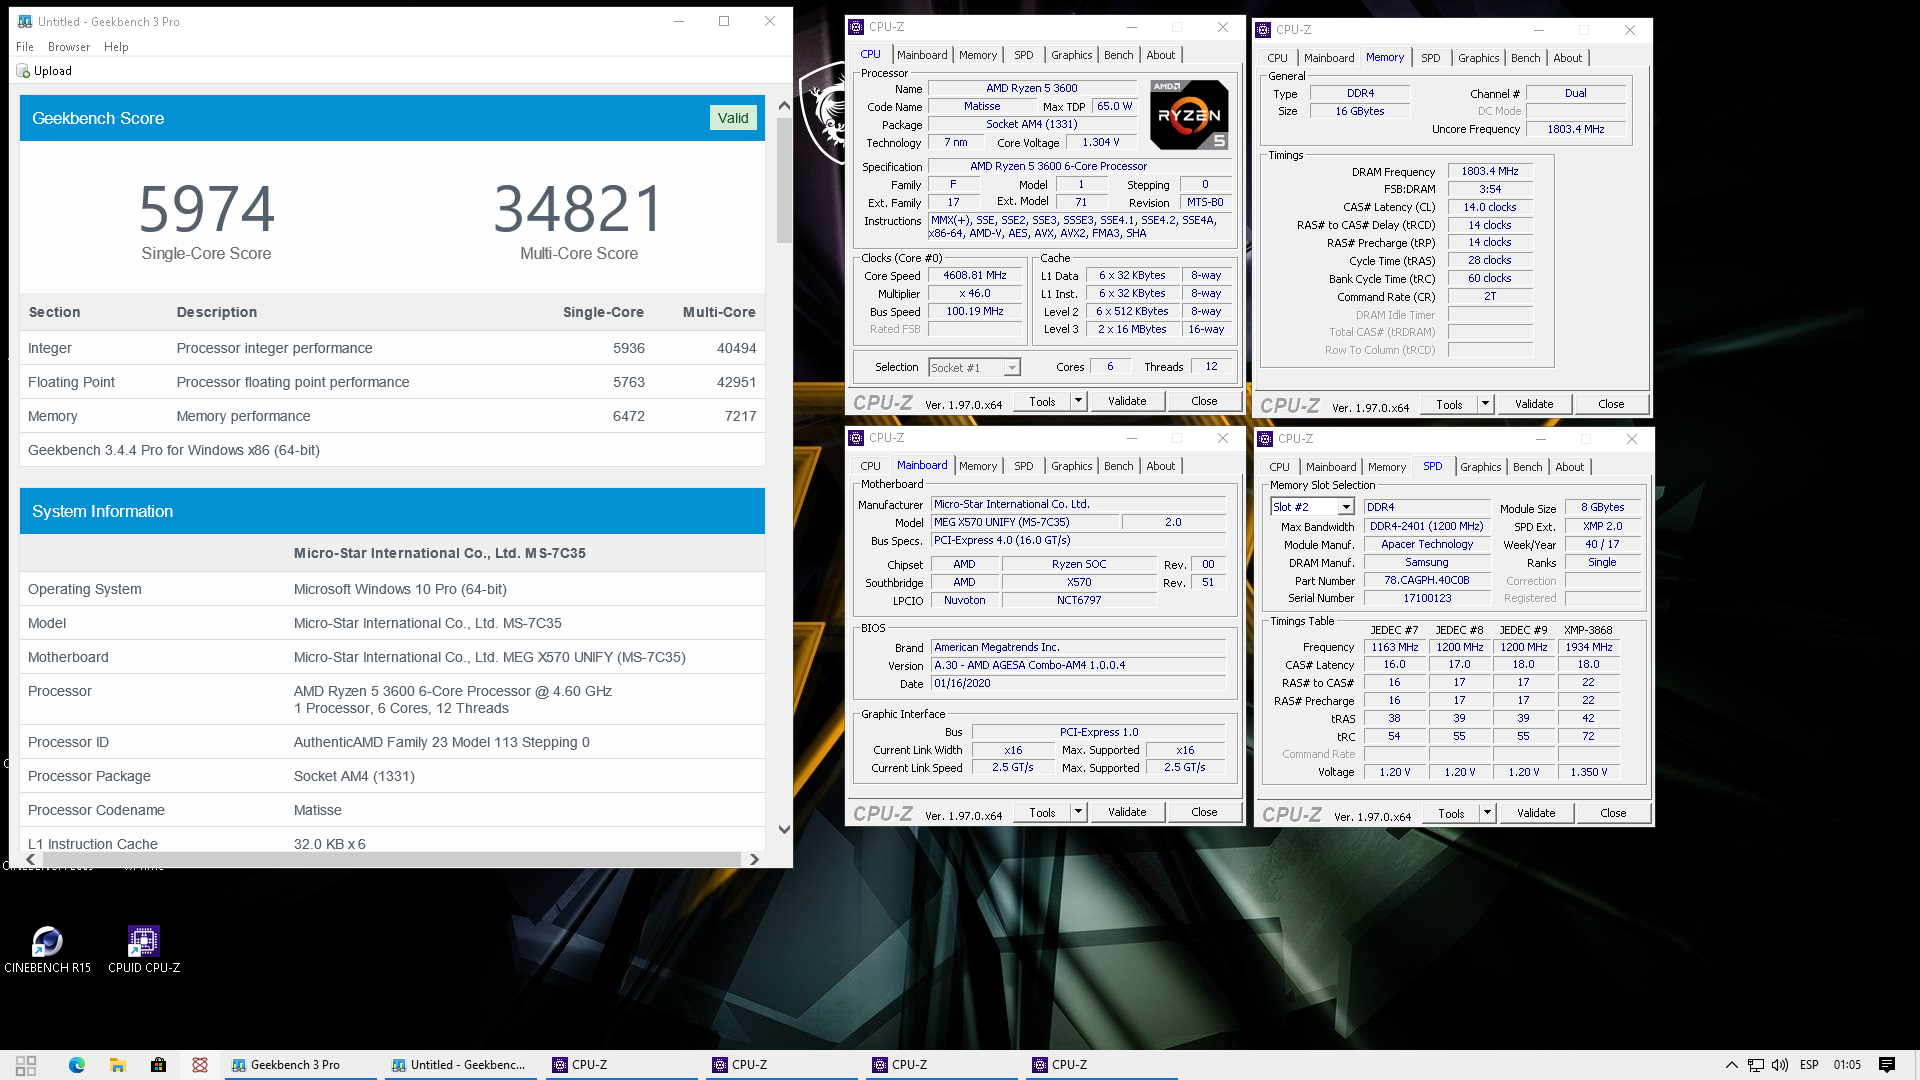Click Validate button in SPD window
The width and height of the screenshot is (1920, 1080).
coord(1536,813)
